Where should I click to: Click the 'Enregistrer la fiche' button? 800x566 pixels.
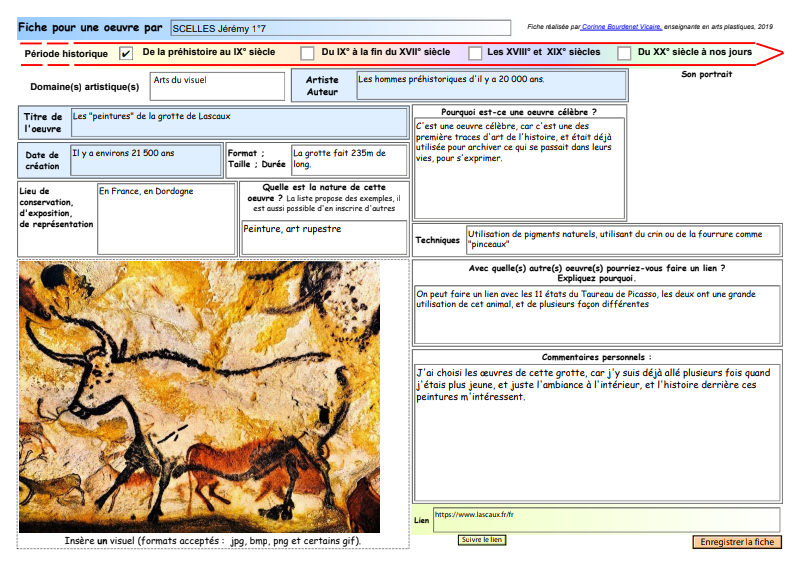tap(736, 541)
